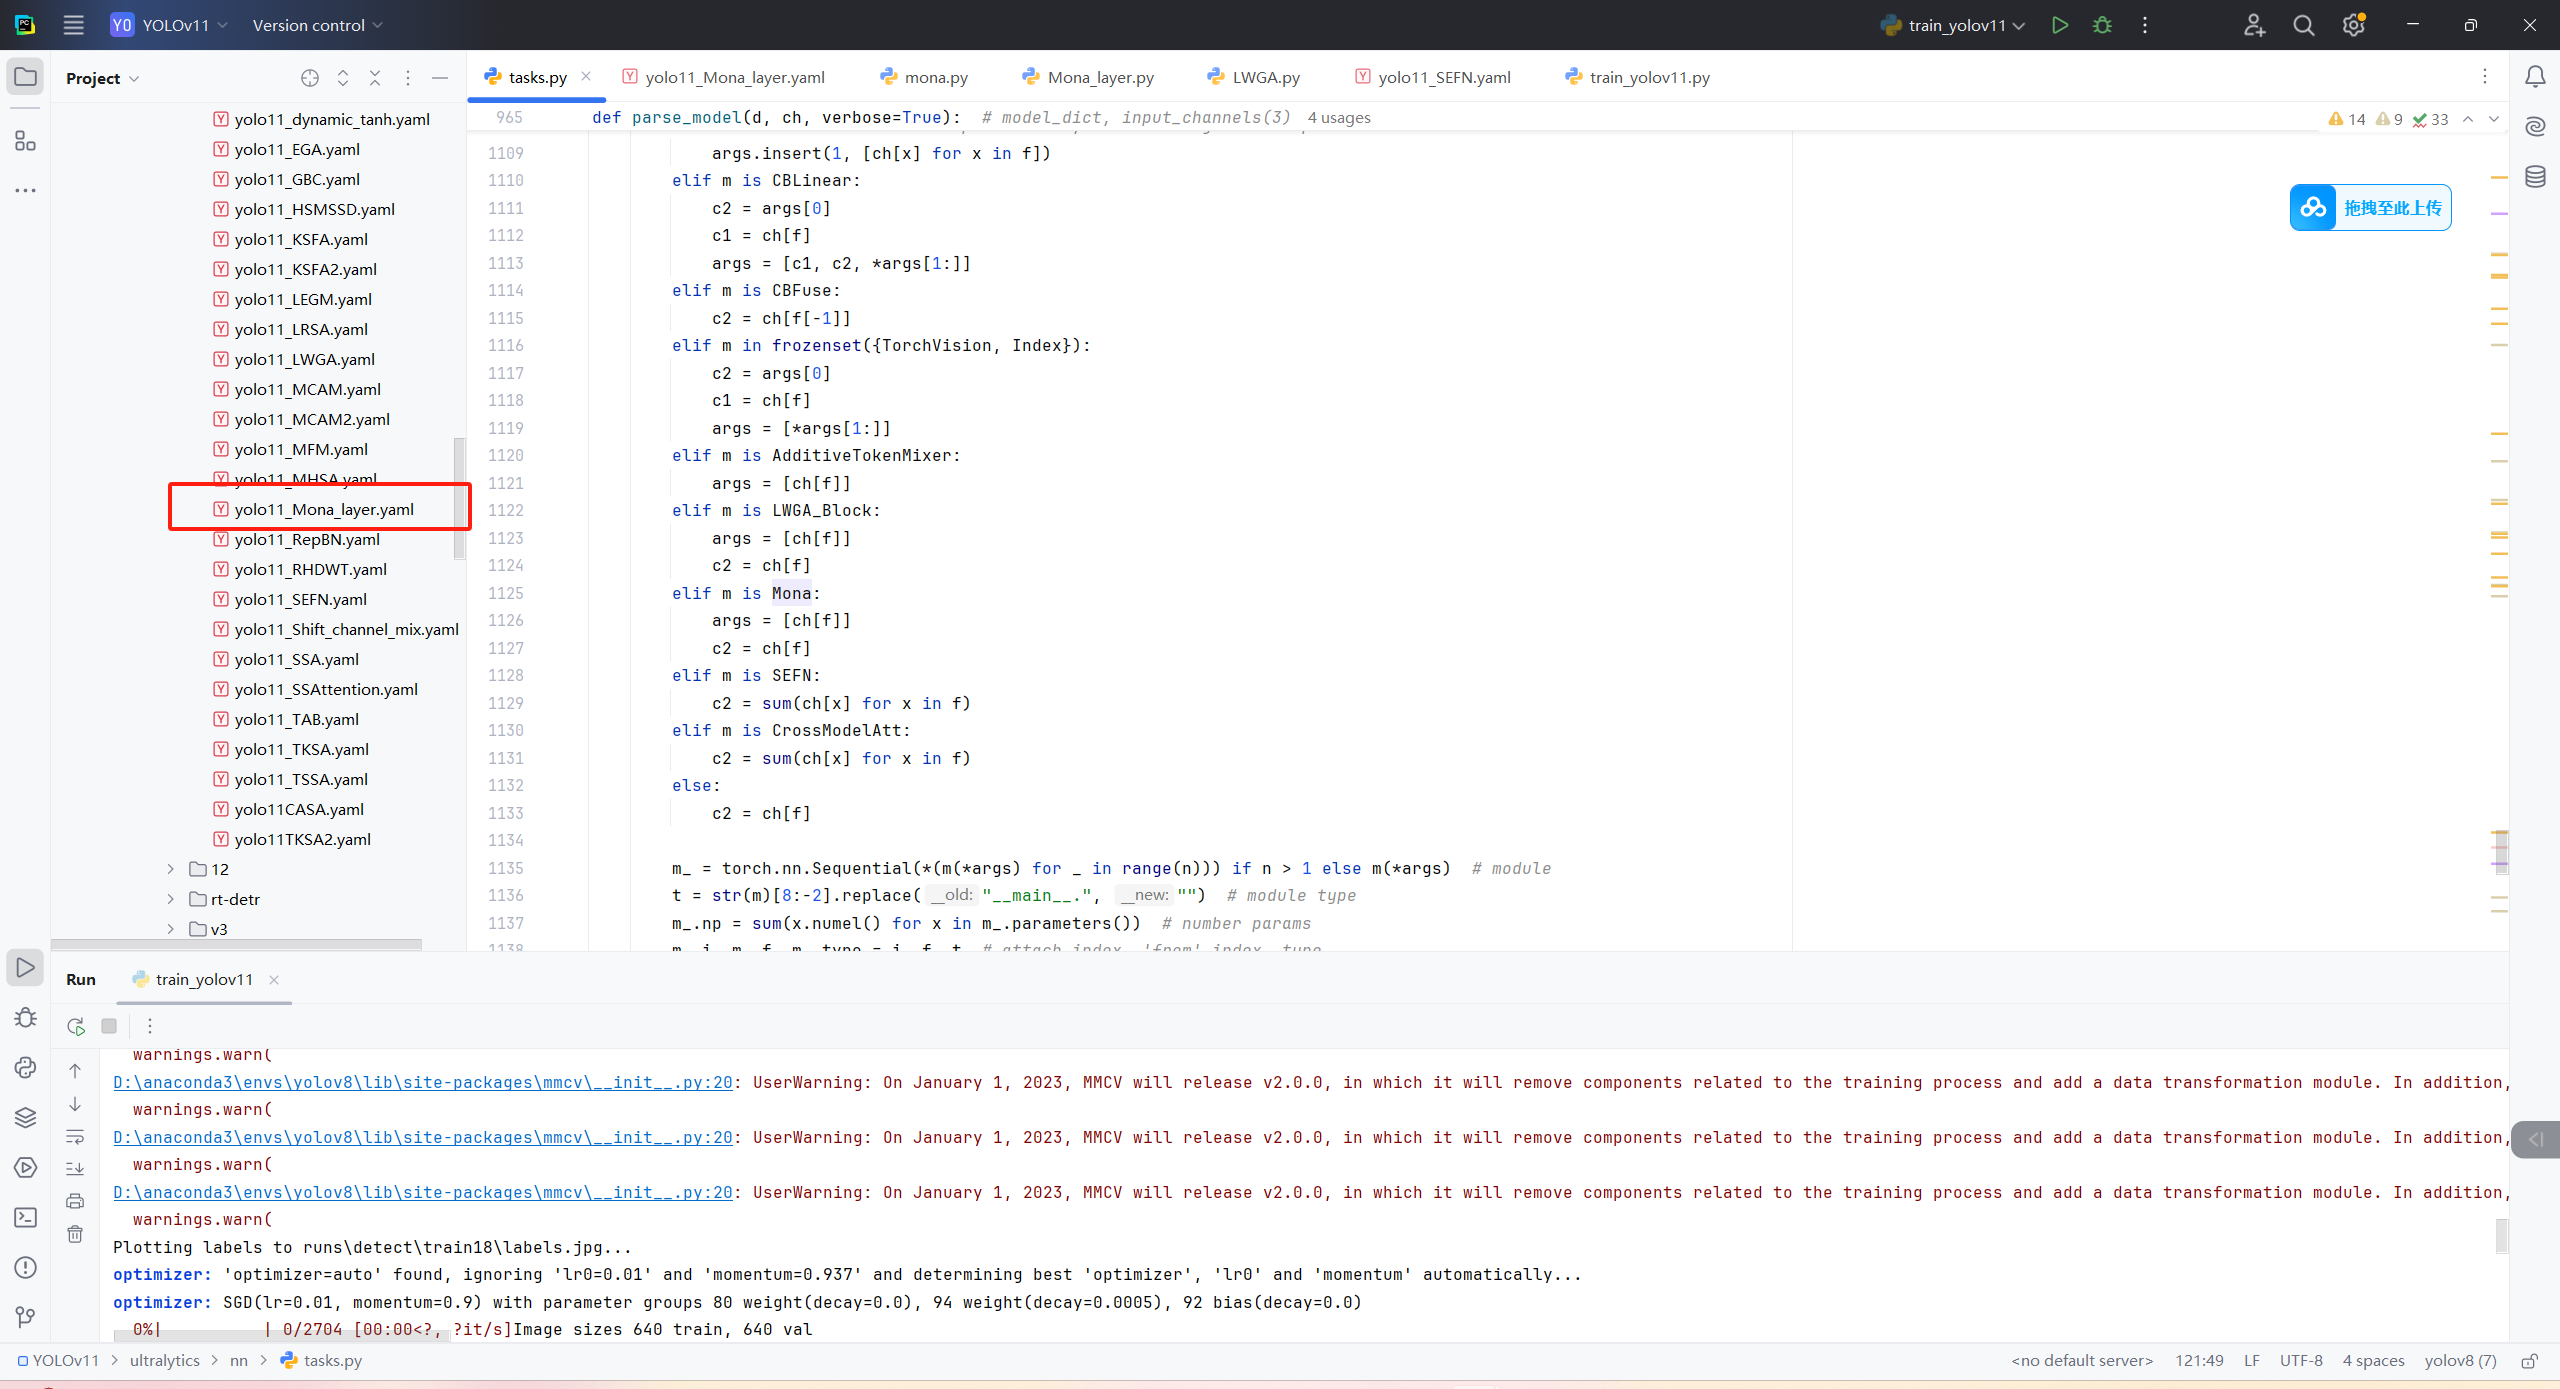2560x1389 pixels.
Task: Toggle soft-wrap in the run console
Action: coord(75,1137)
